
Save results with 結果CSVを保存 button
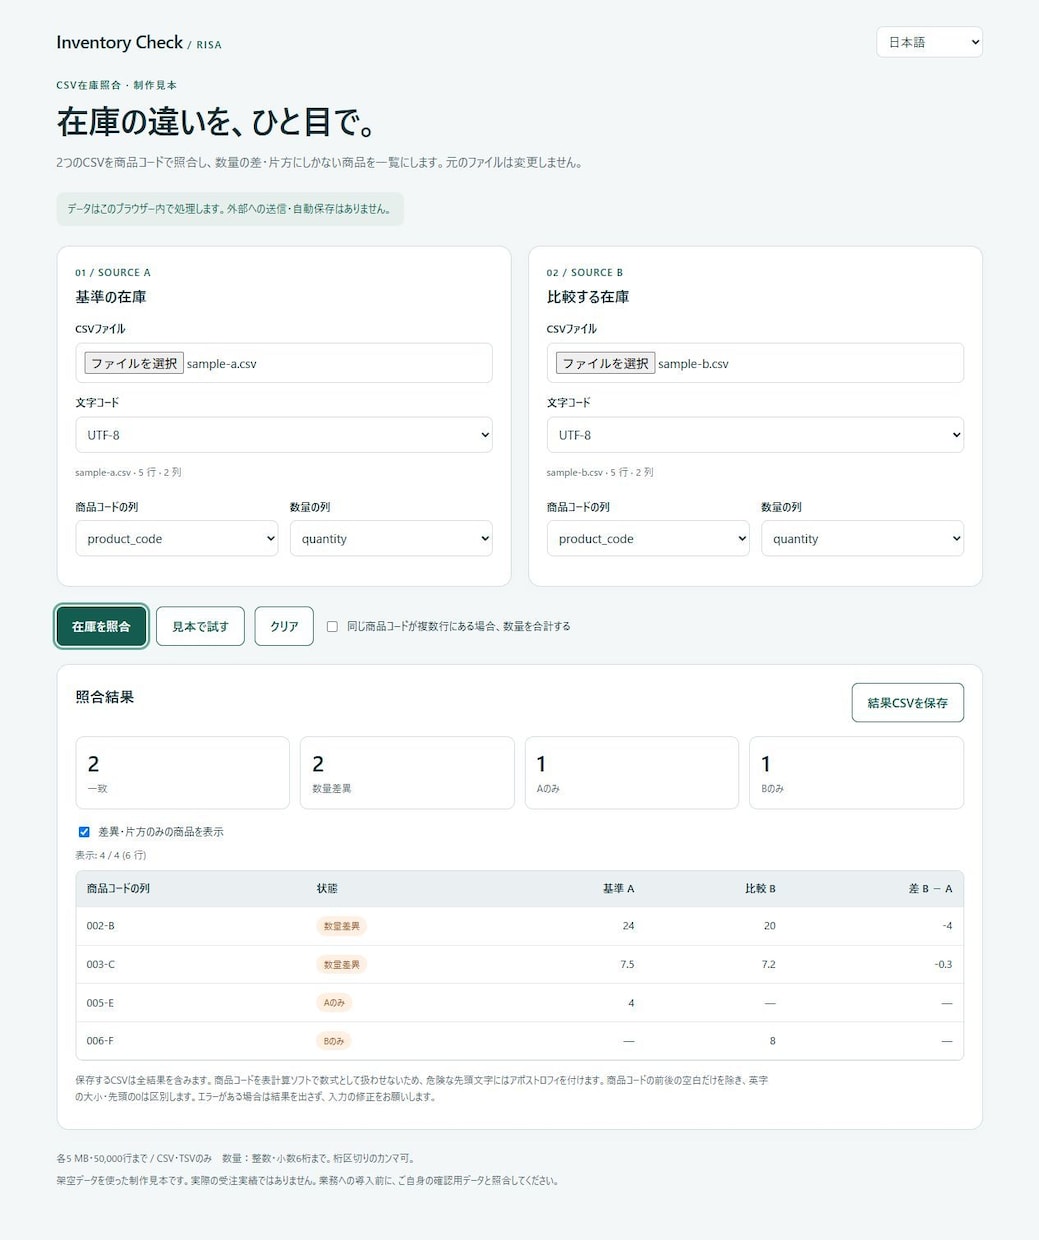[907, 703]
